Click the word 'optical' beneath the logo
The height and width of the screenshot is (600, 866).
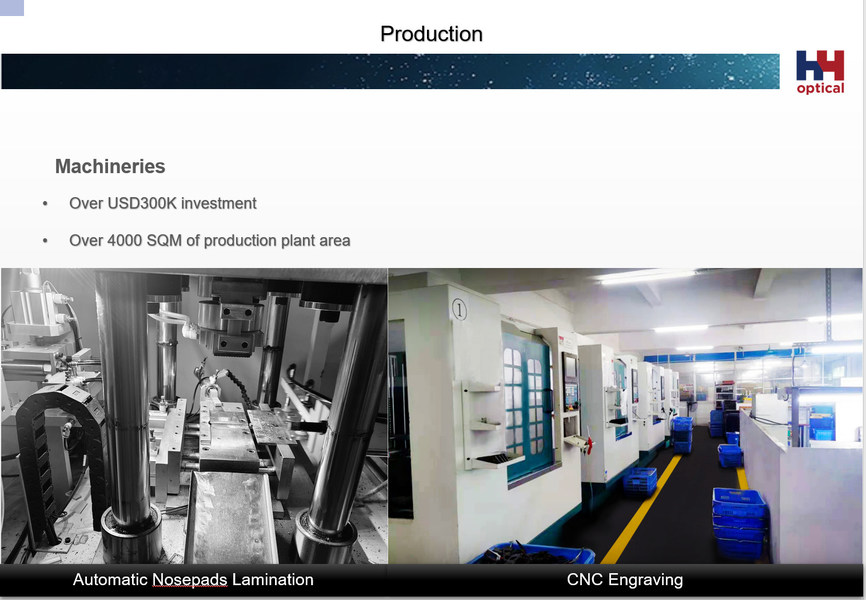[820, 88]
